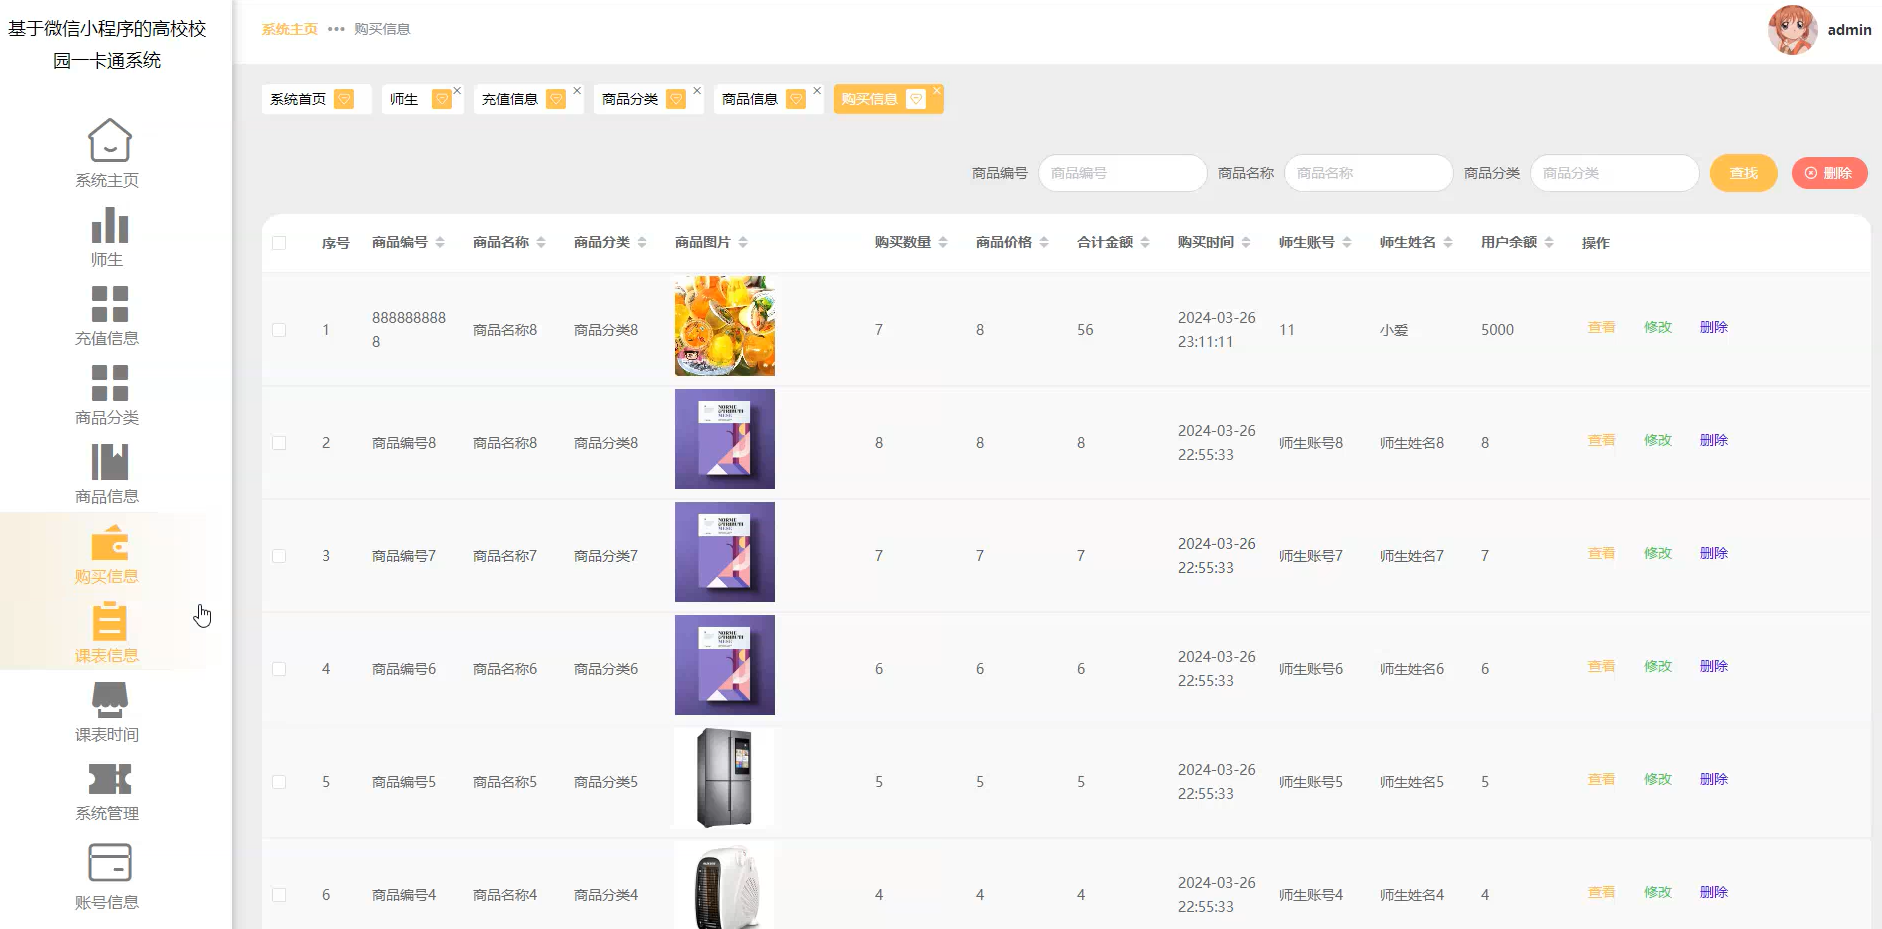
Task: Check the row 4 checkbox
Action: click(279, 669)
